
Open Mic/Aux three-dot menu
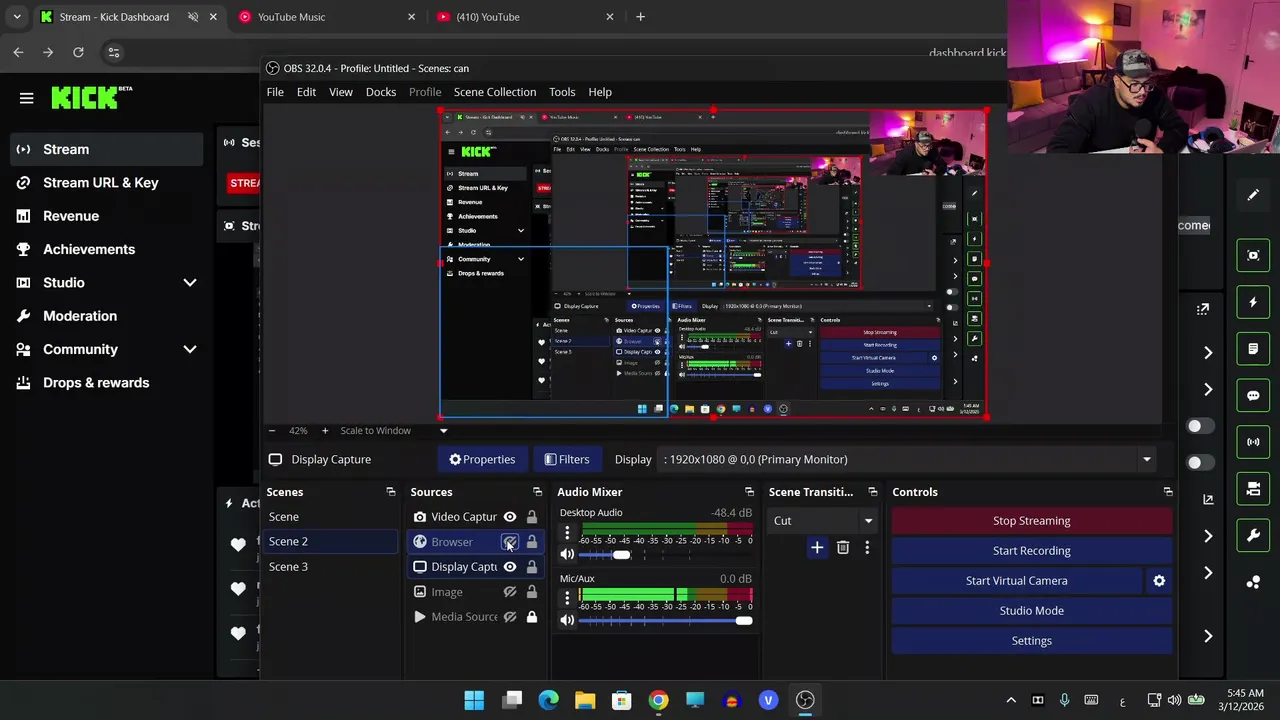tap(567, 598)
